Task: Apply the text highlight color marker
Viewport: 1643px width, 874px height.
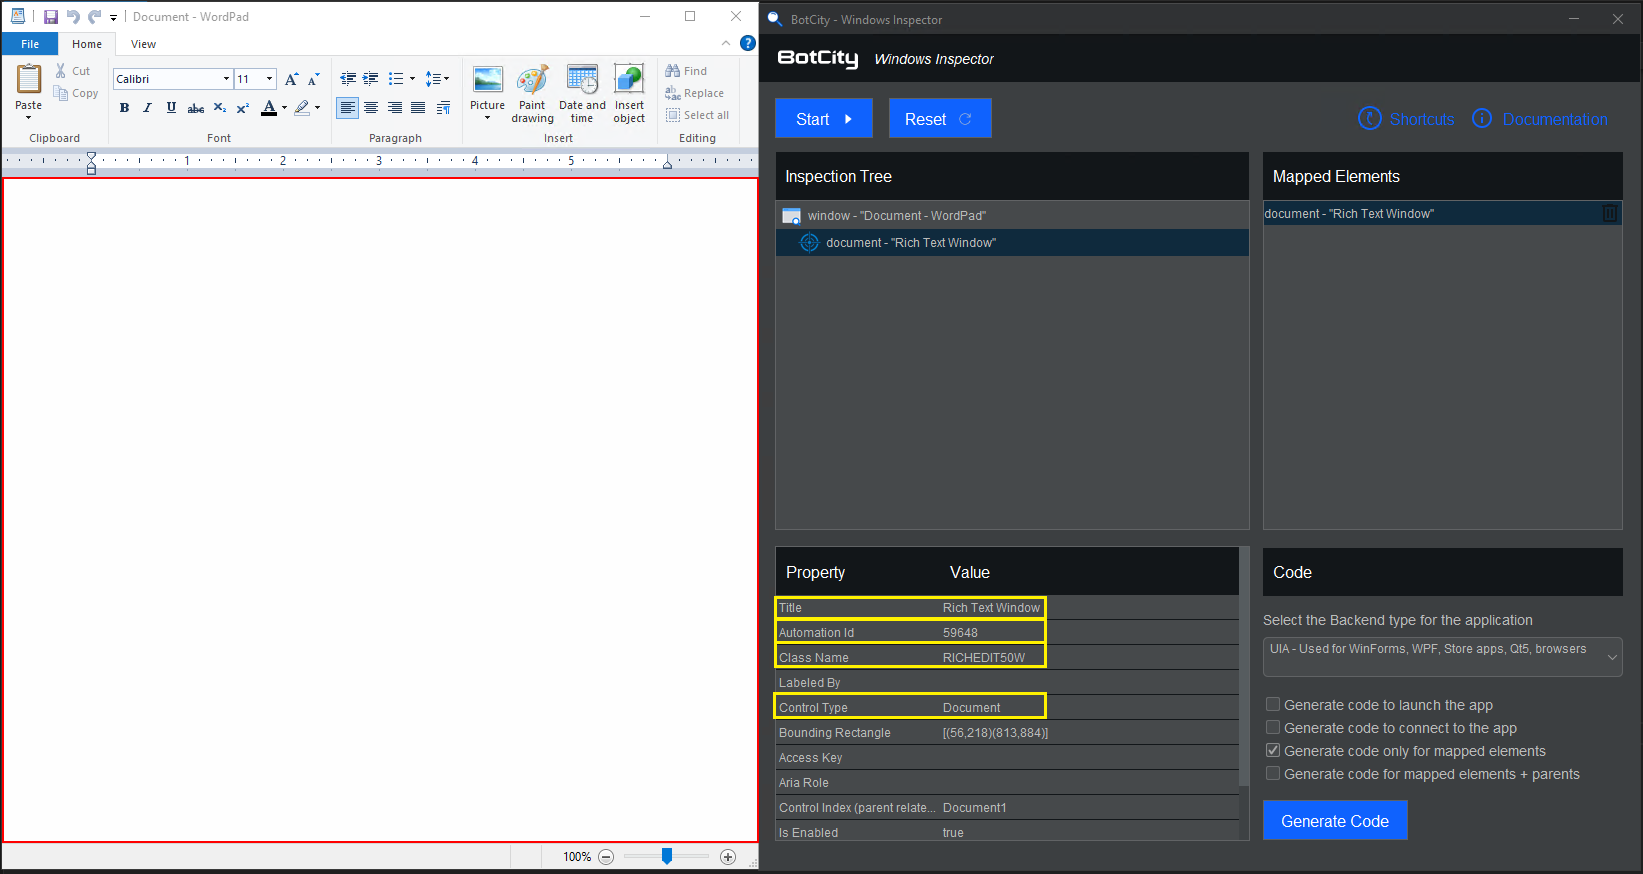Action: coord(302,108)
